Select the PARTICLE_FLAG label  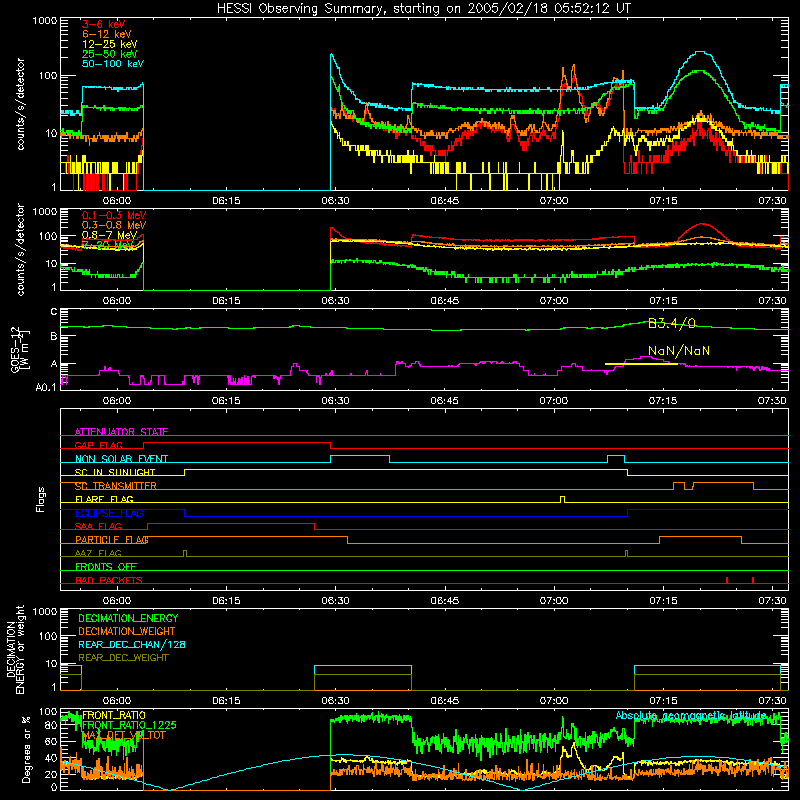pyautogui.click(x=112, y=539)
